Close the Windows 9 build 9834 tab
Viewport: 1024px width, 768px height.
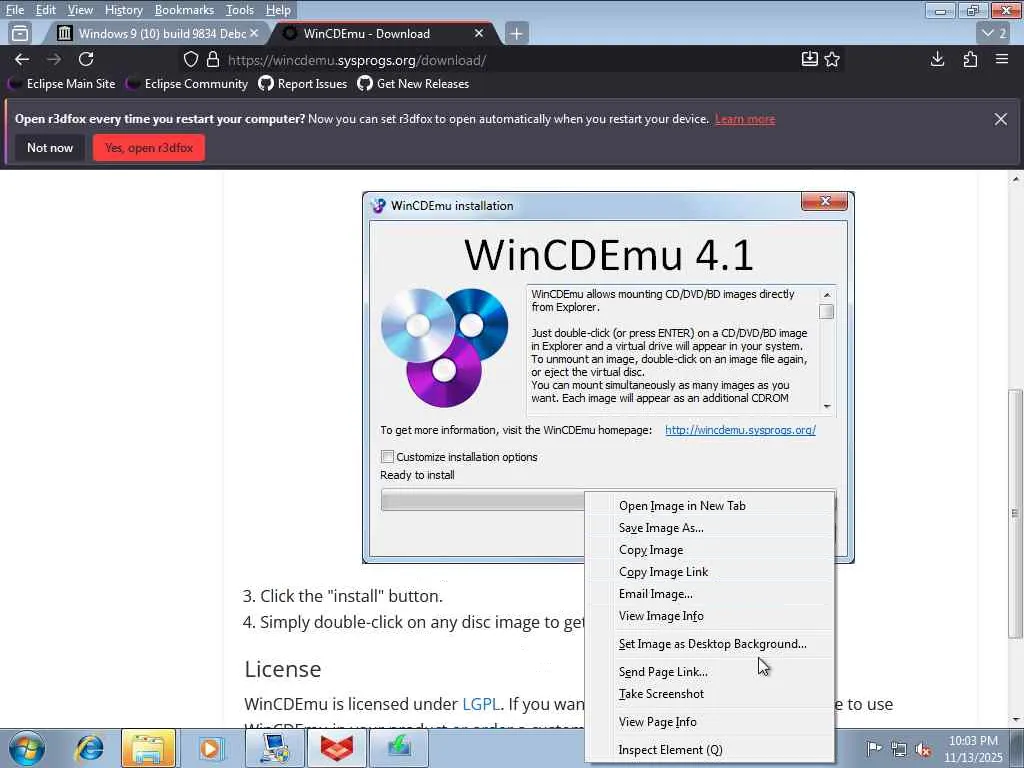[254, 33]
